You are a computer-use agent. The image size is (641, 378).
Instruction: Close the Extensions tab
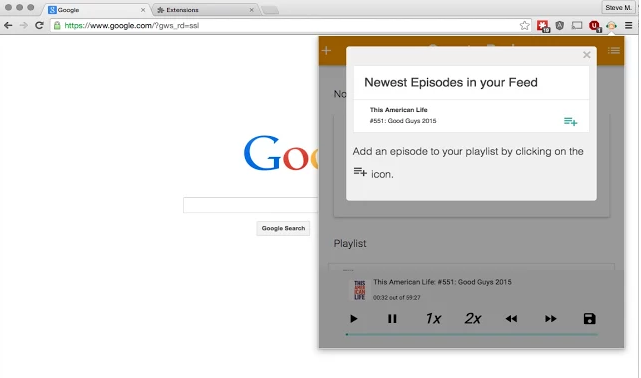point(251,10)
